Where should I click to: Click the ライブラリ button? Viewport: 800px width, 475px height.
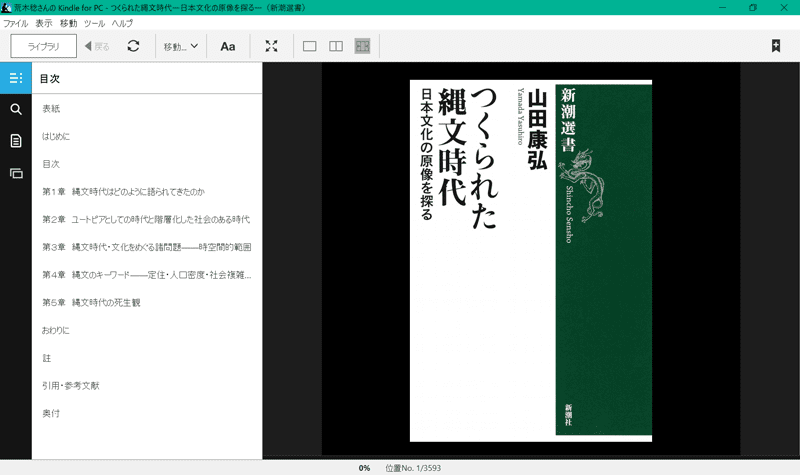click(x=44, y=46)
